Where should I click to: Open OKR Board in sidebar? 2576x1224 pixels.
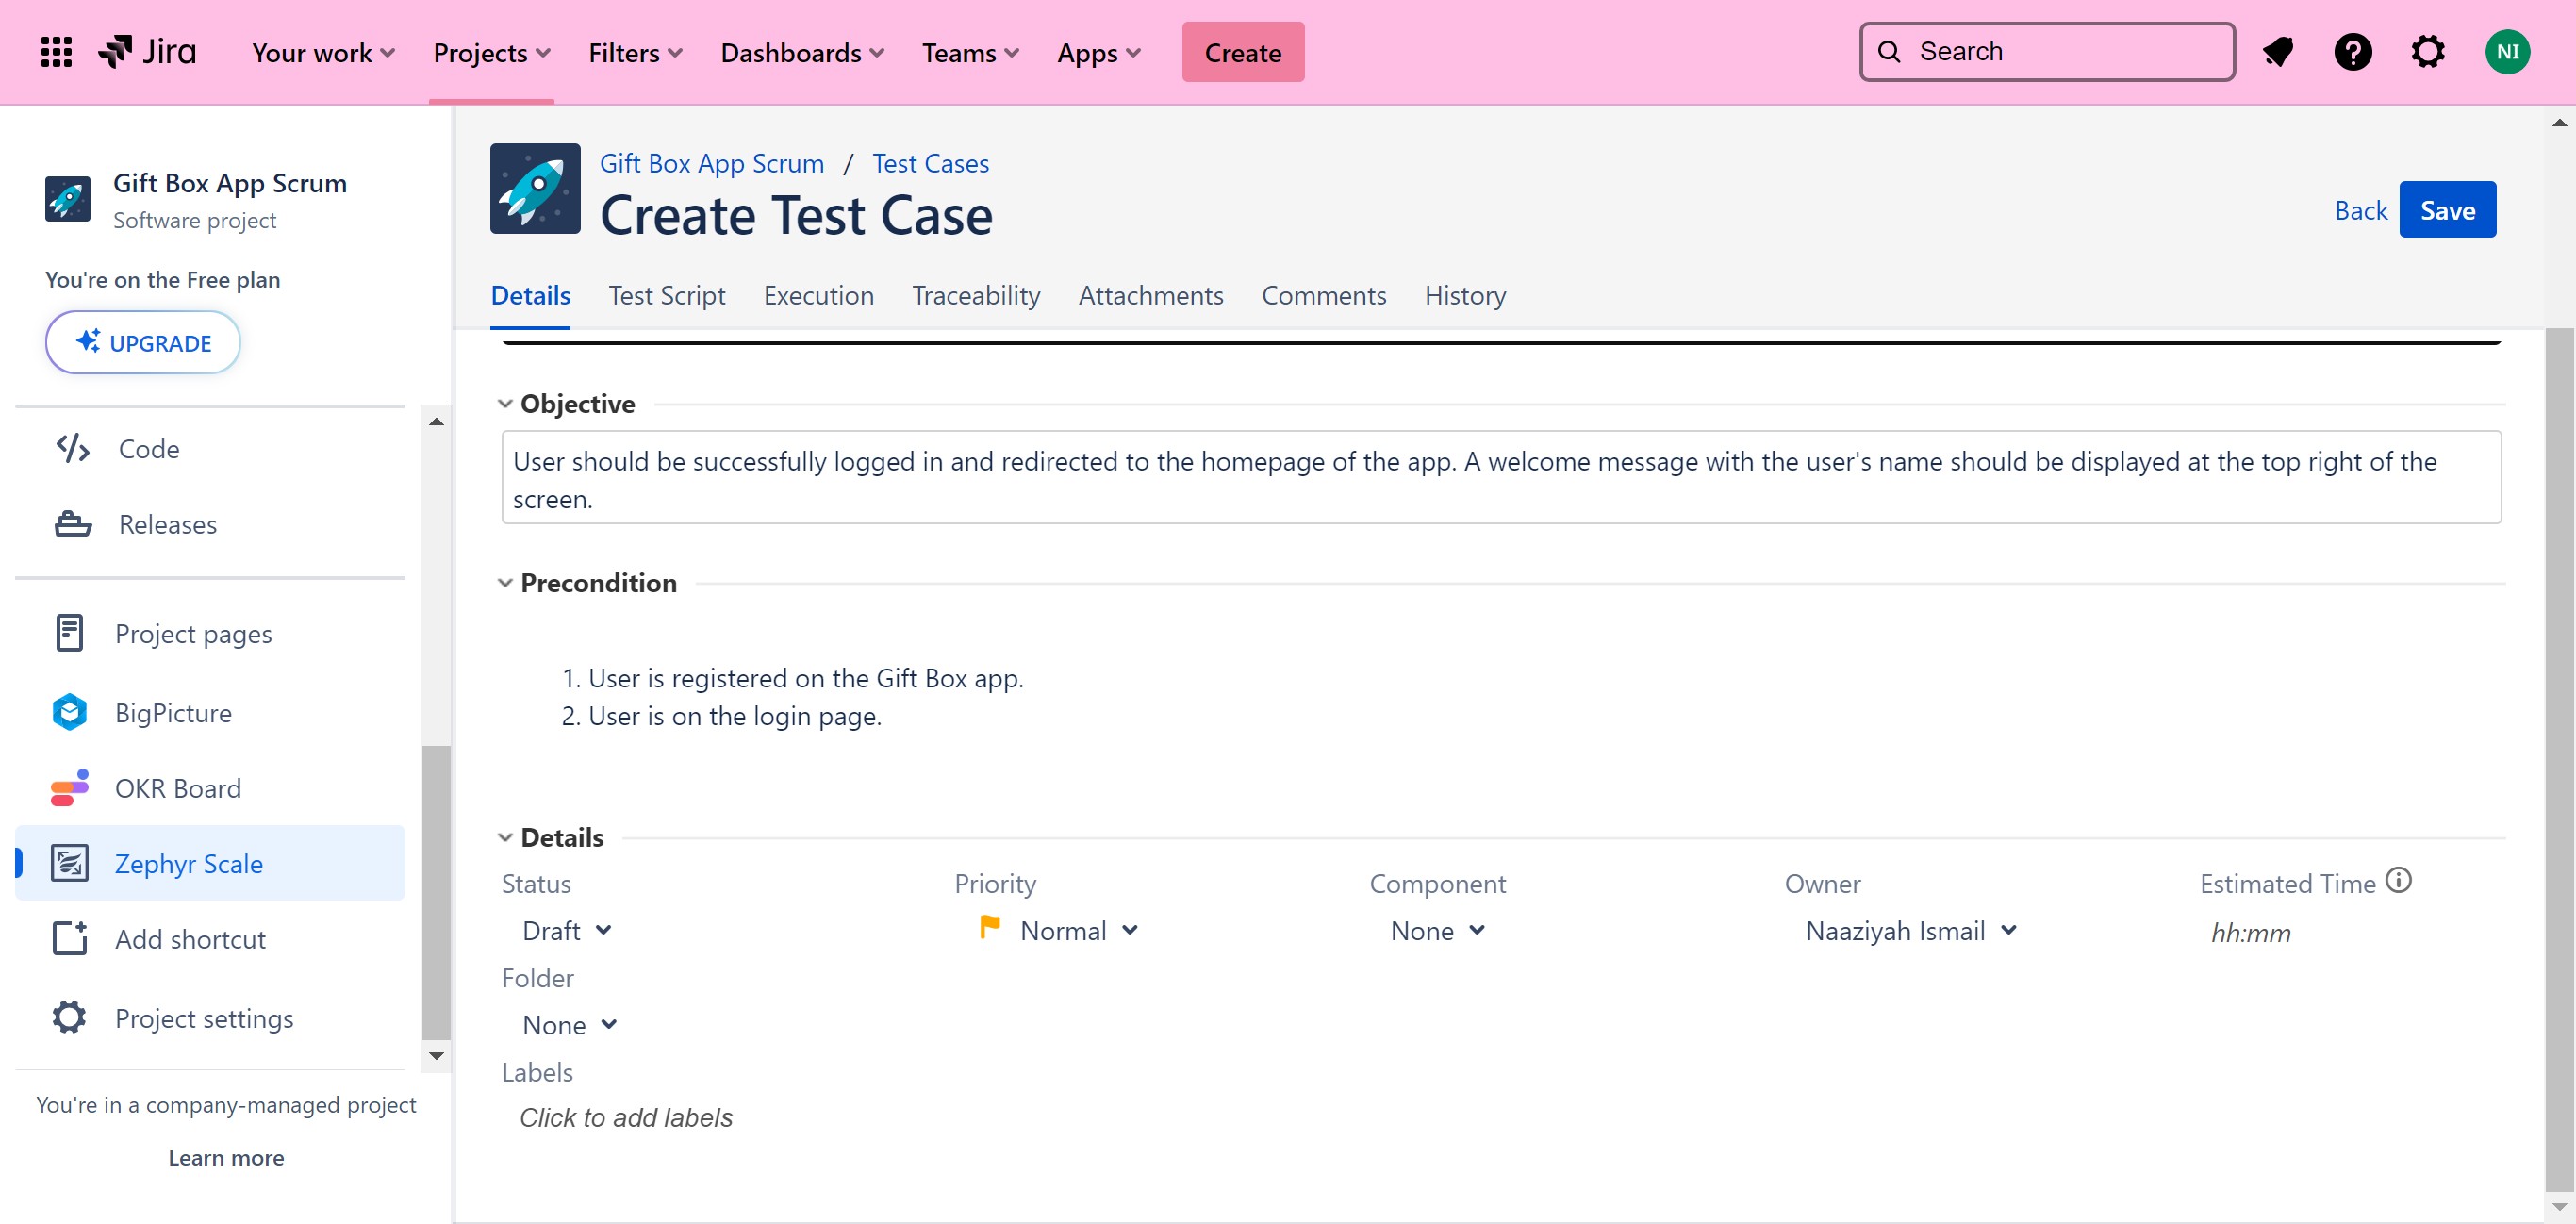(177, 788)
